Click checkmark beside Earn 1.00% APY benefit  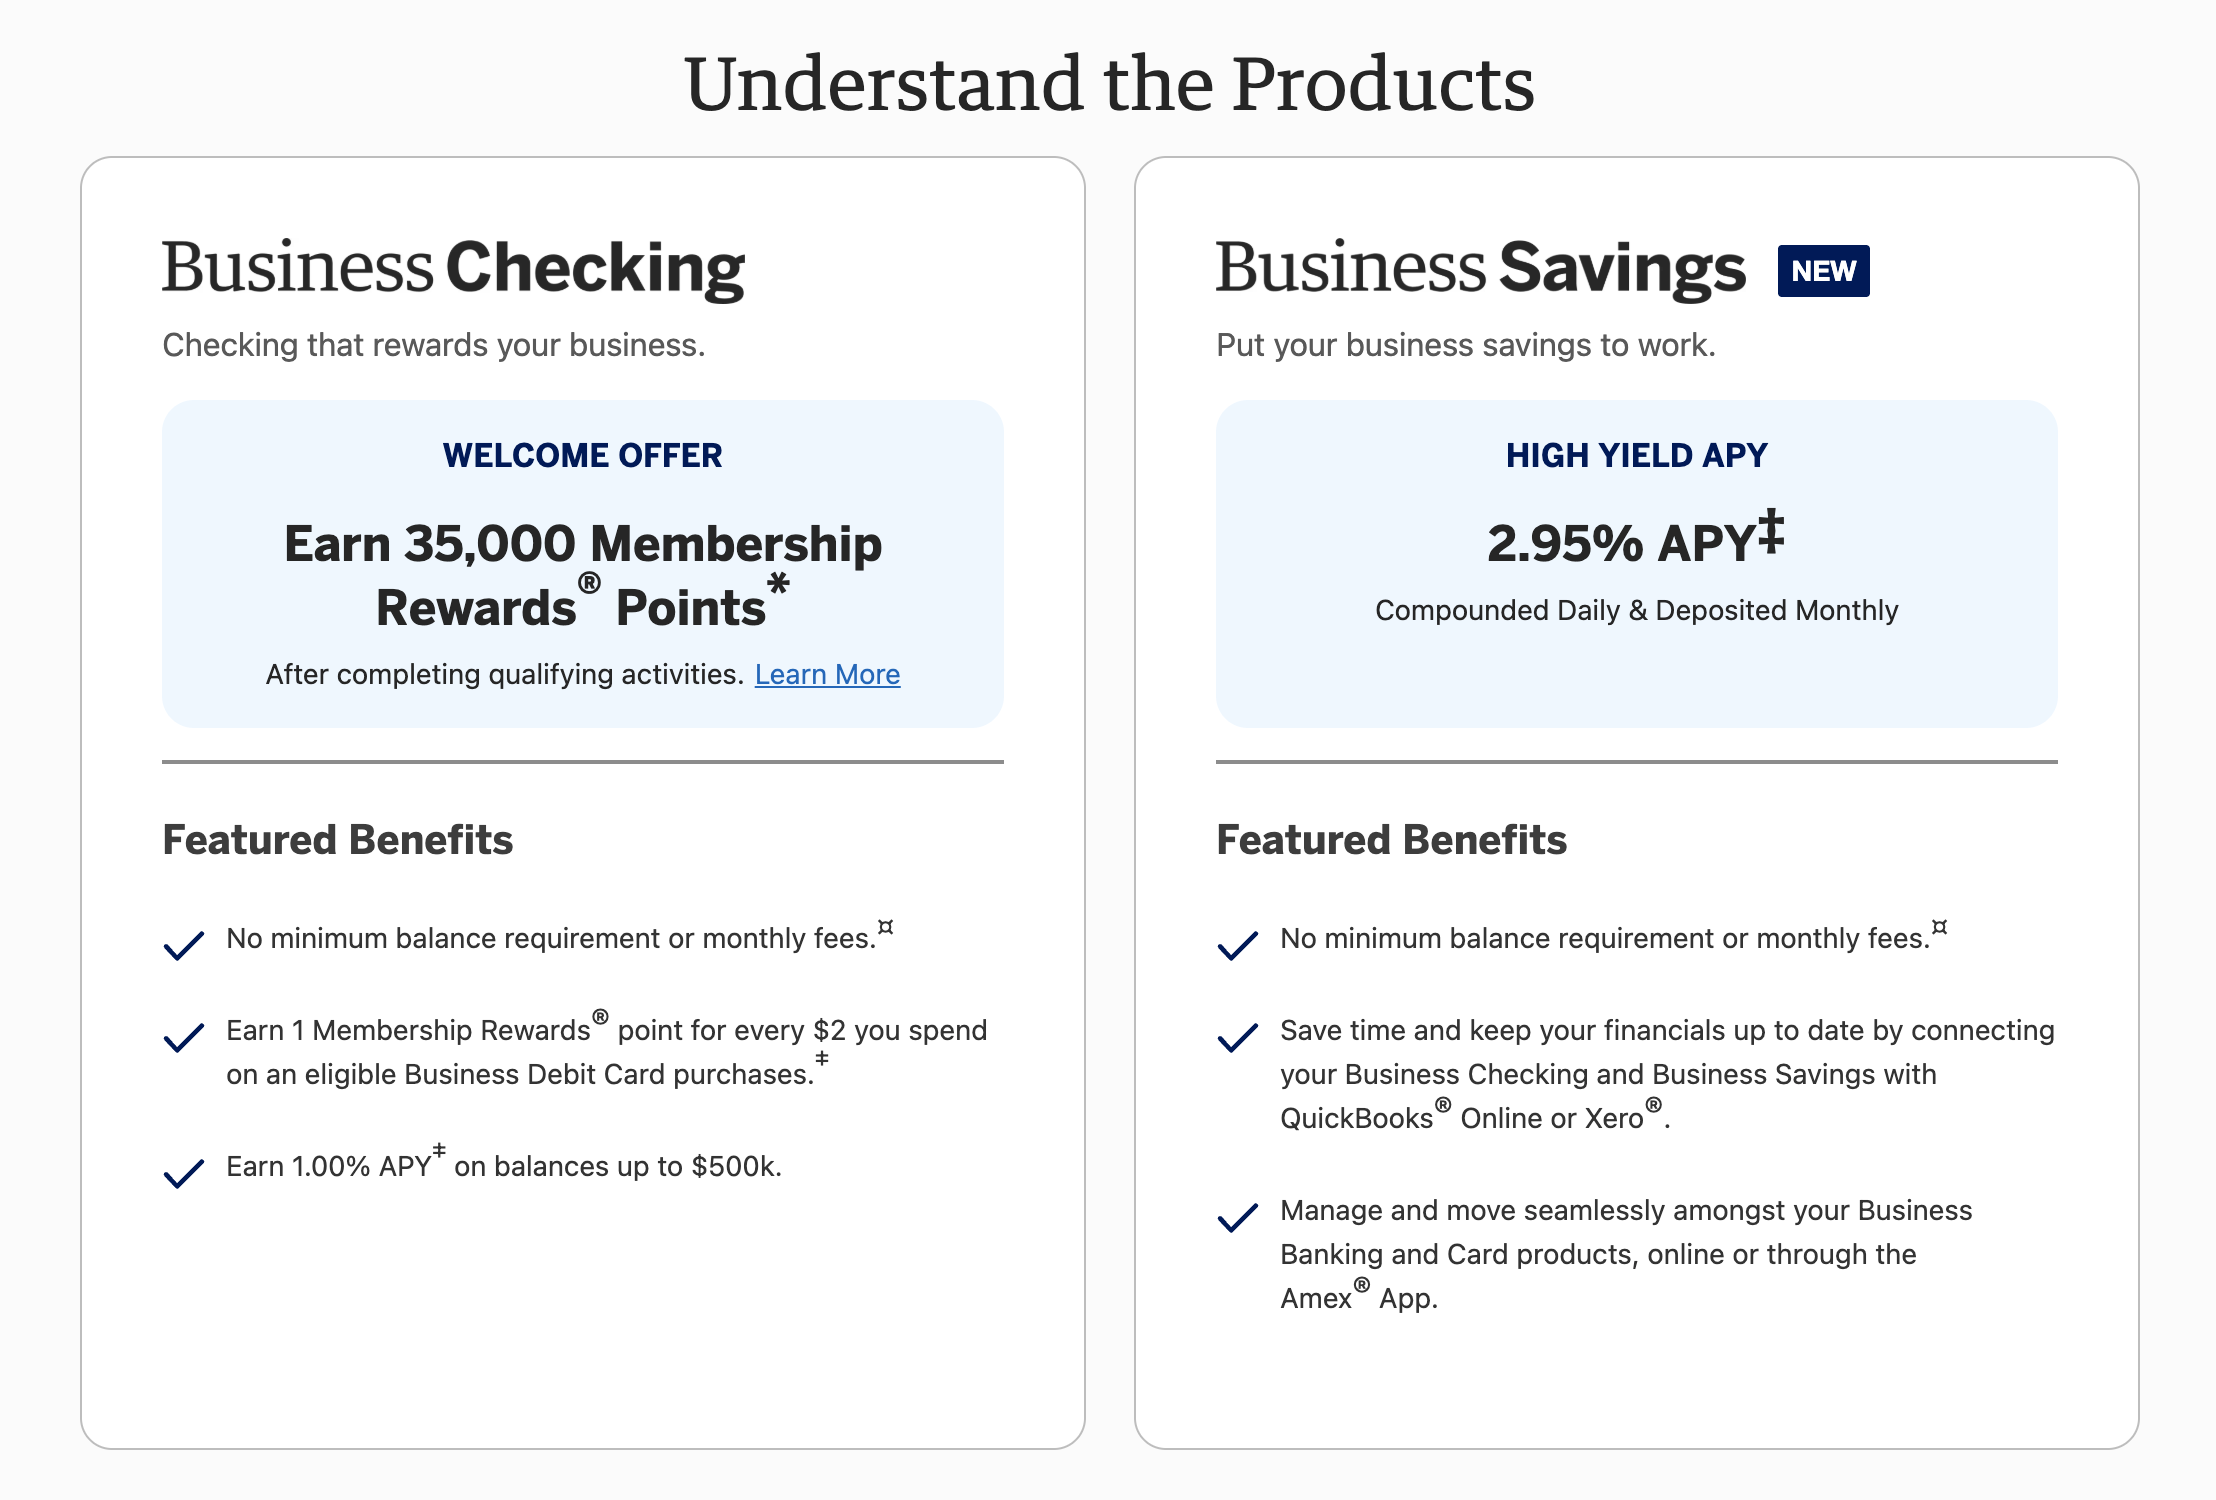184,1173
